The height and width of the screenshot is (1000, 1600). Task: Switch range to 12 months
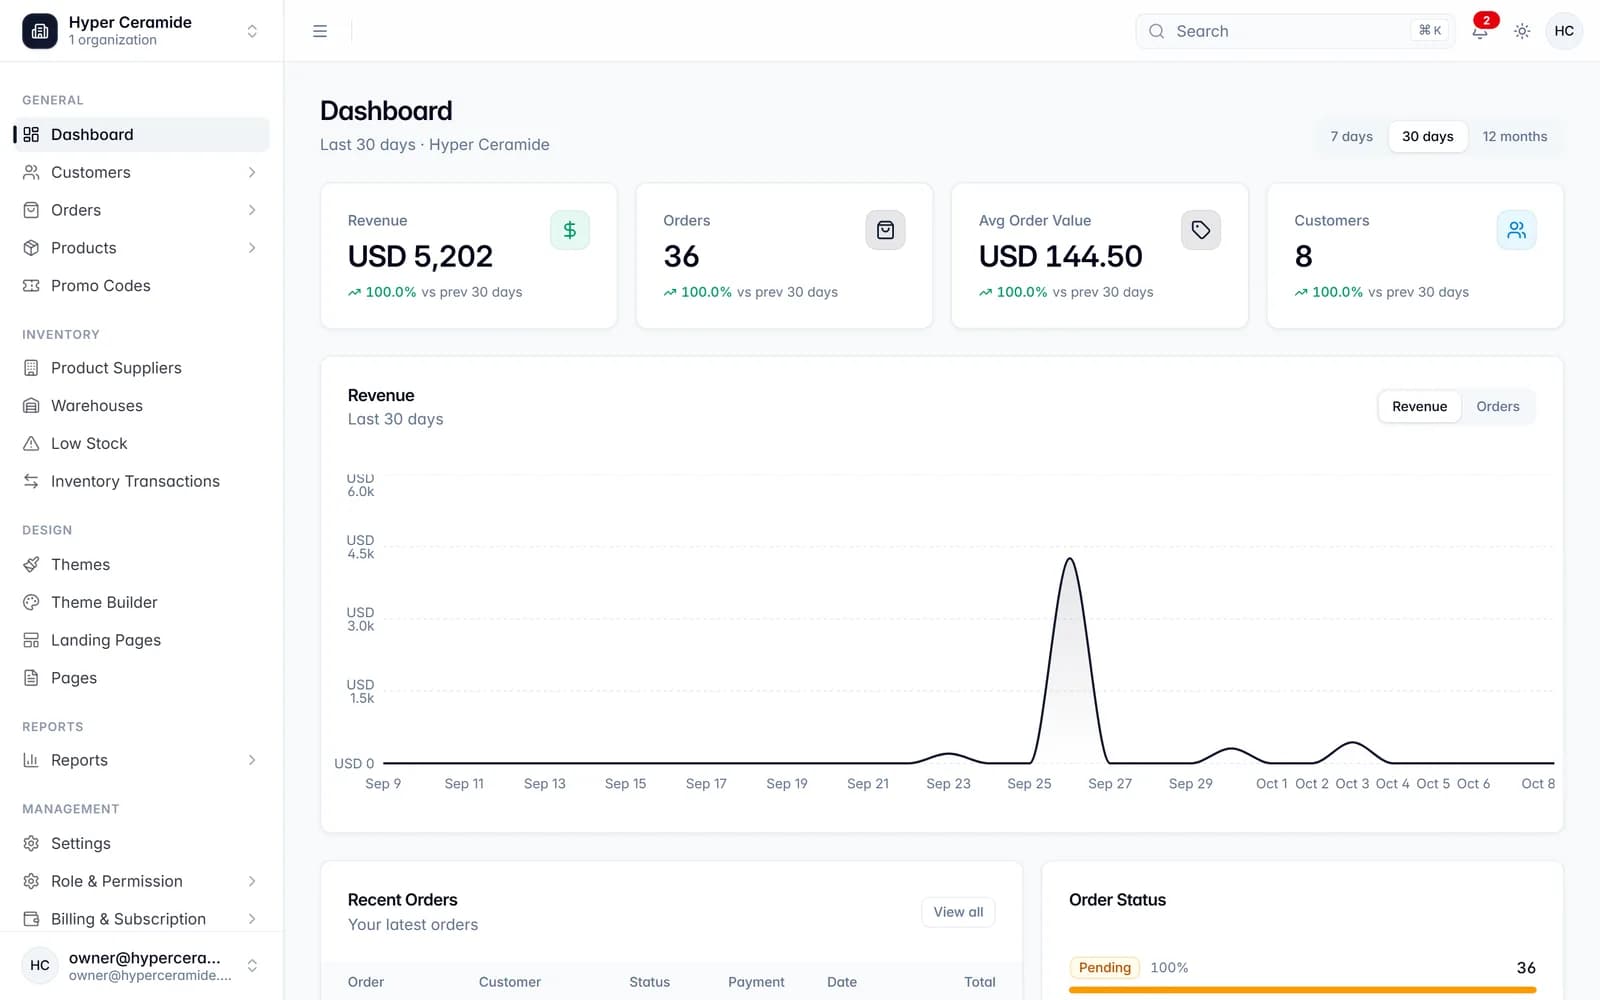coord(1514,136)
